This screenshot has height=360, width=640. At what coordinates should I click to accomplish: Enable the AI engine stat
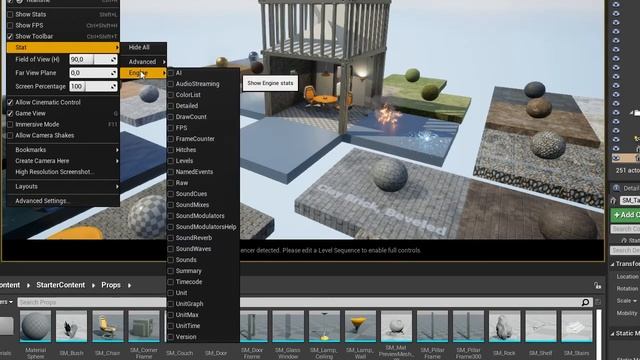171,73
